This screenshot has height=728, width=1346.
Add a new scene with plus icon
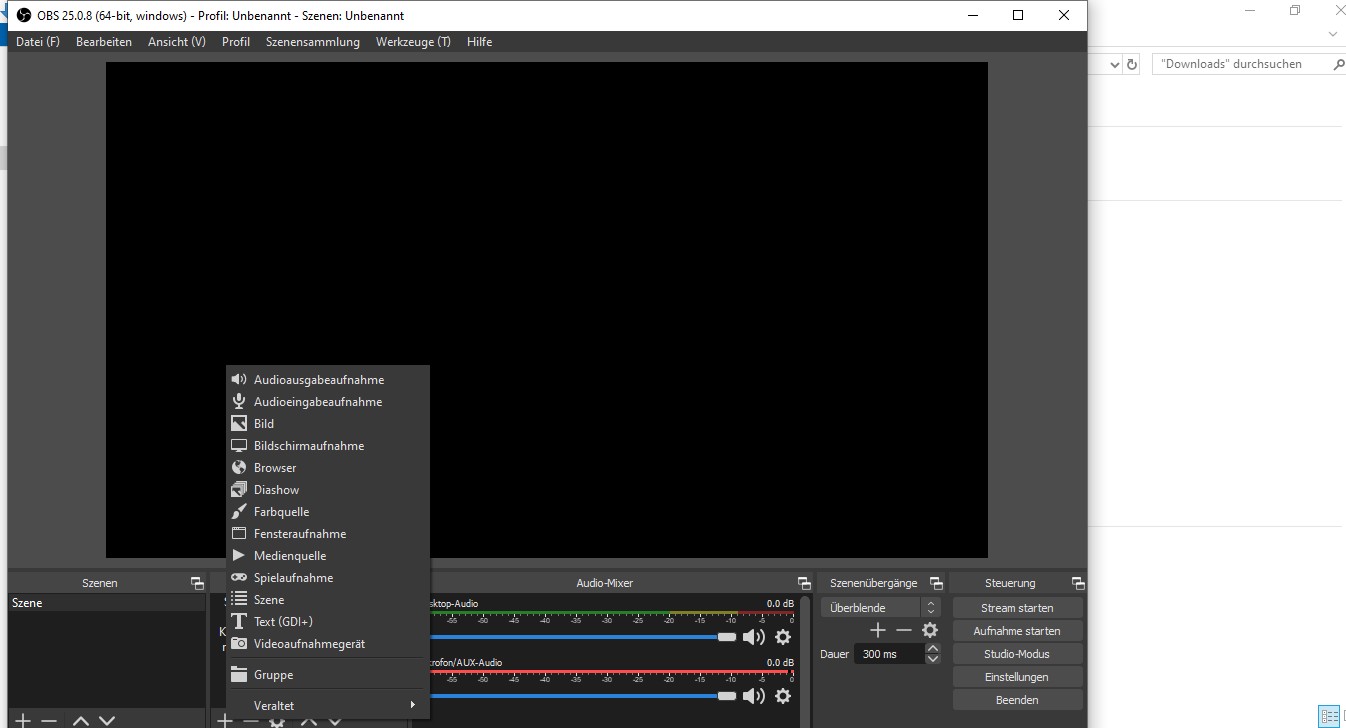[x=22, y=720]
